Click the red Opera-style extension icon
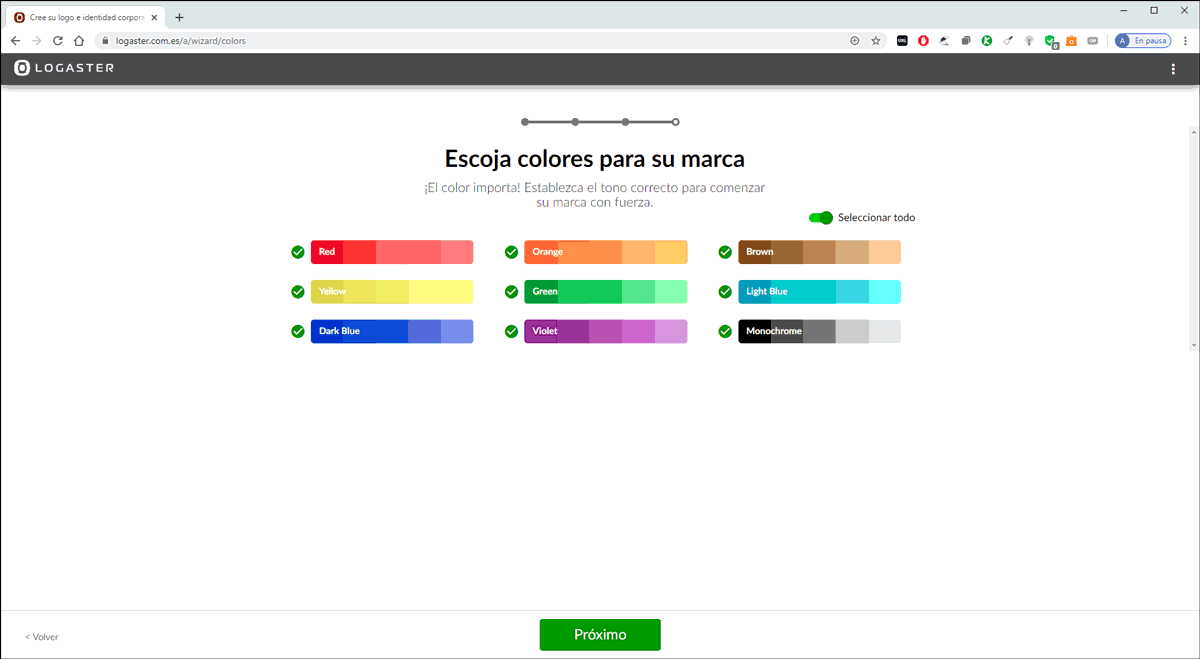Screen dimensions: 1200x659 (x=923, y=41)
